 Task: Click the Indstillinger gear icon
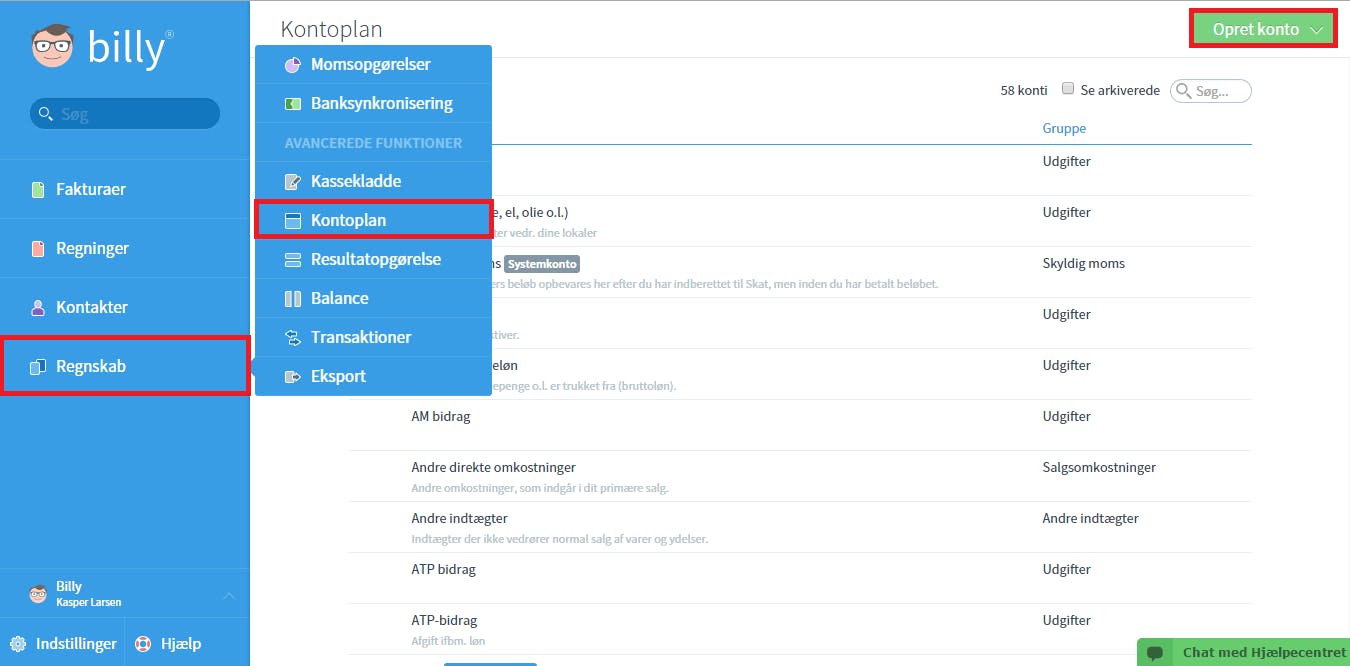click(18, 644)
